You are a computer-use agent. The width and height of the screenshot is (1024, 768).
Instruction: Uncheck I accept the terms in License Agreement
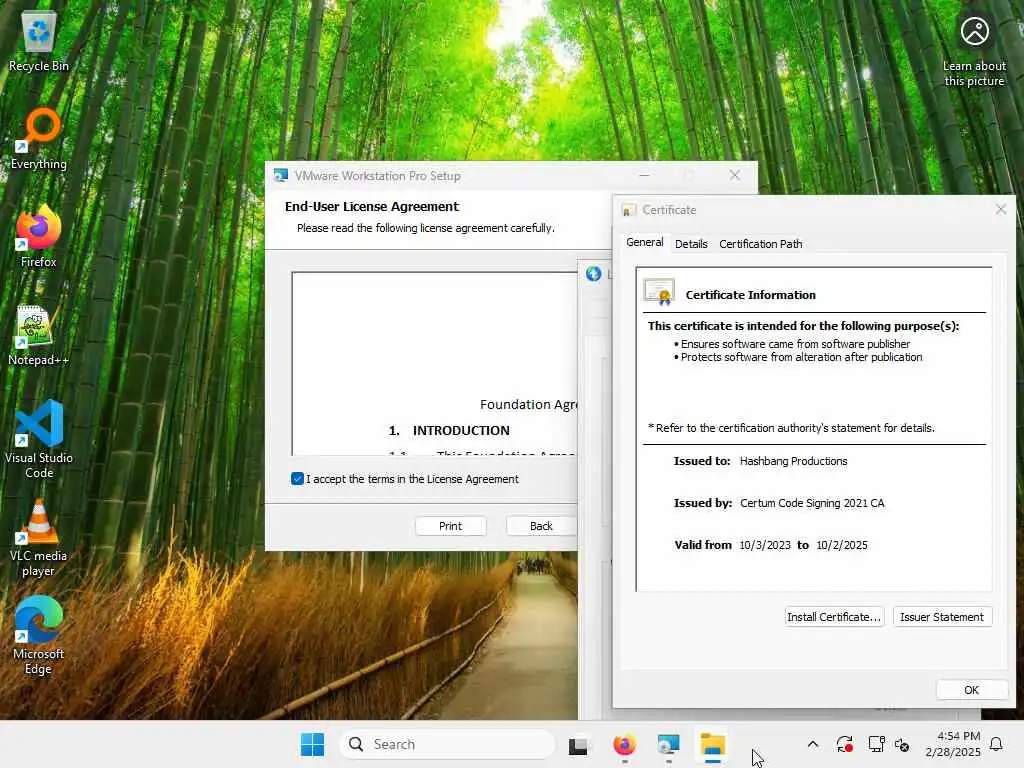297,479
